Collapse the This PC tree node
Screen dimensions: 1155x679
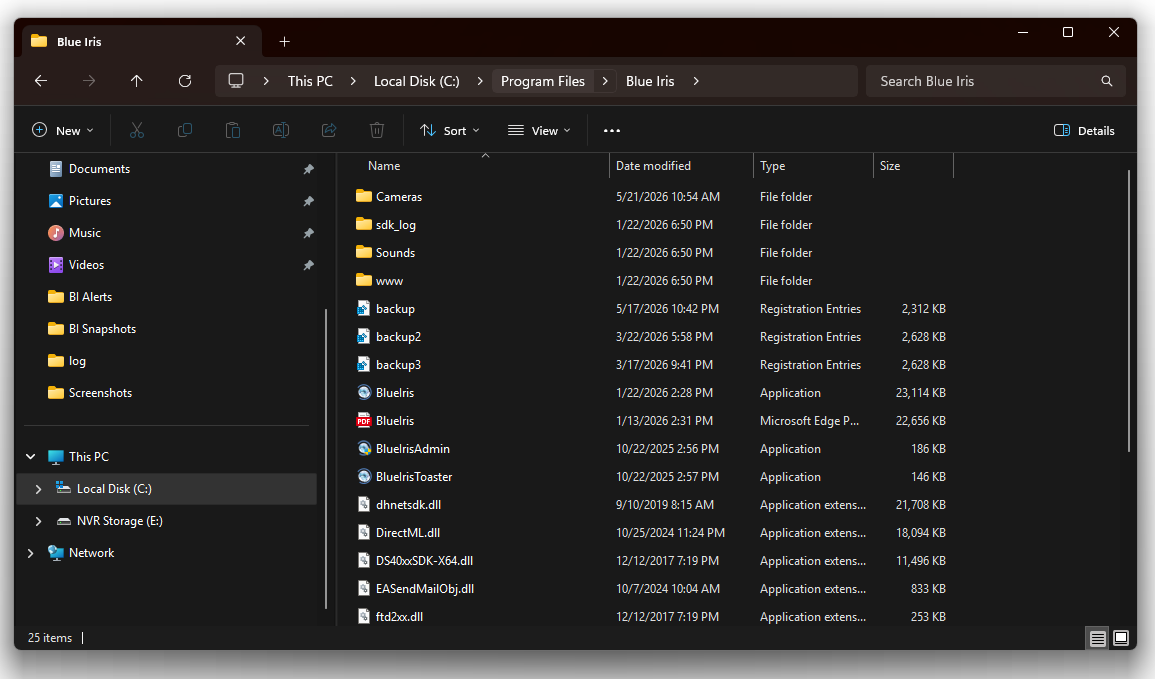31,457
